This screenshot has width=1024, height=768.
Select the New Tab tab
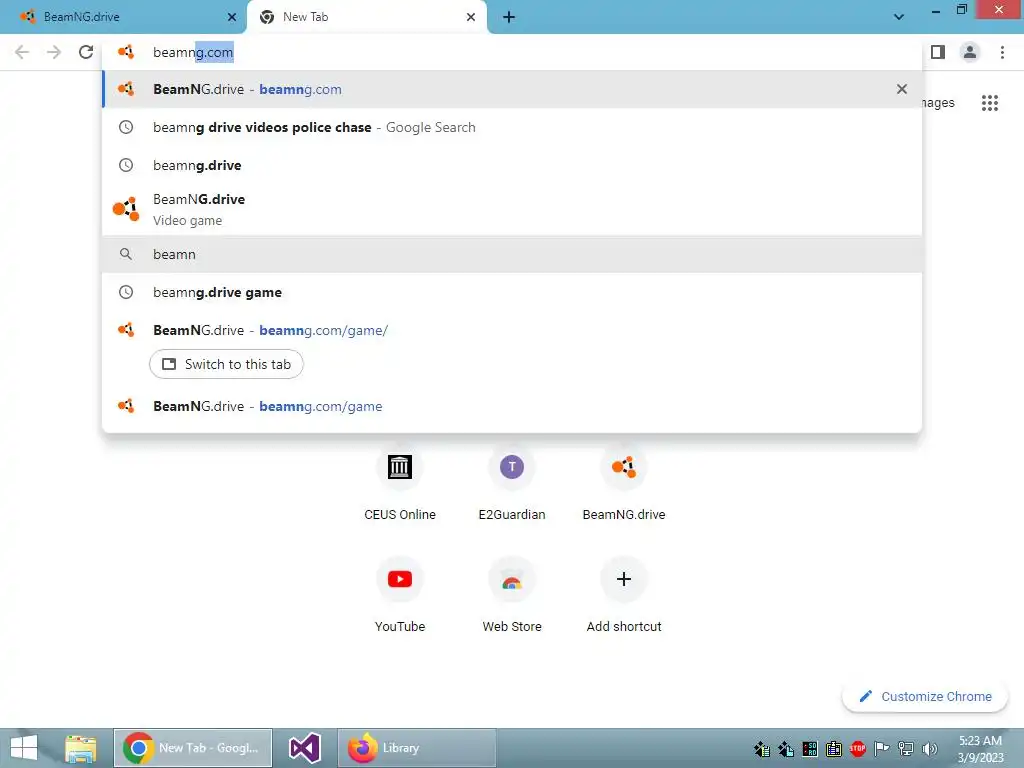(366, 17)
